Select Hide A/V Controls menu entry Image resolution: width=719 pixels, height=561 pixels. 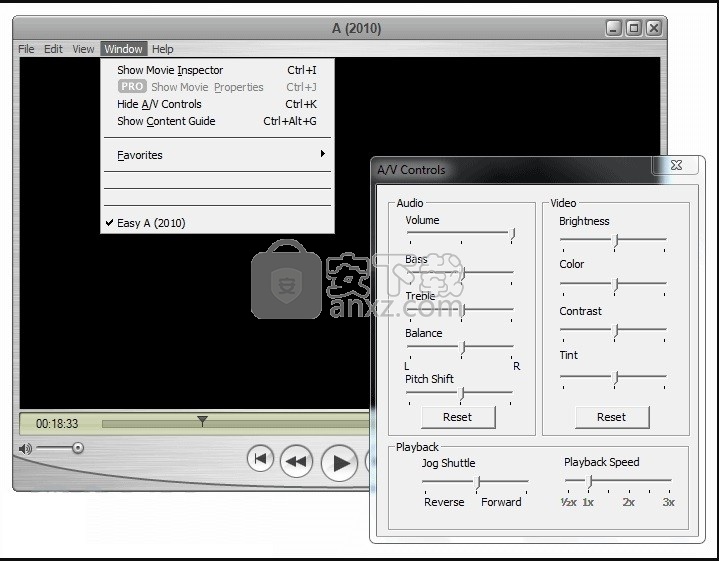pyautogui.click(x=217, y=104)
